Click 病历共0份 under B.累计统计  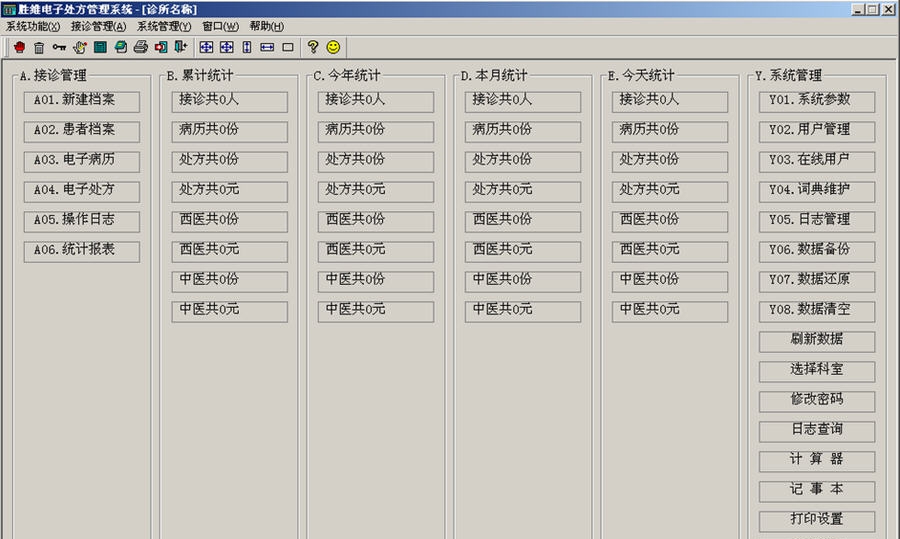(x=229, y=131)
